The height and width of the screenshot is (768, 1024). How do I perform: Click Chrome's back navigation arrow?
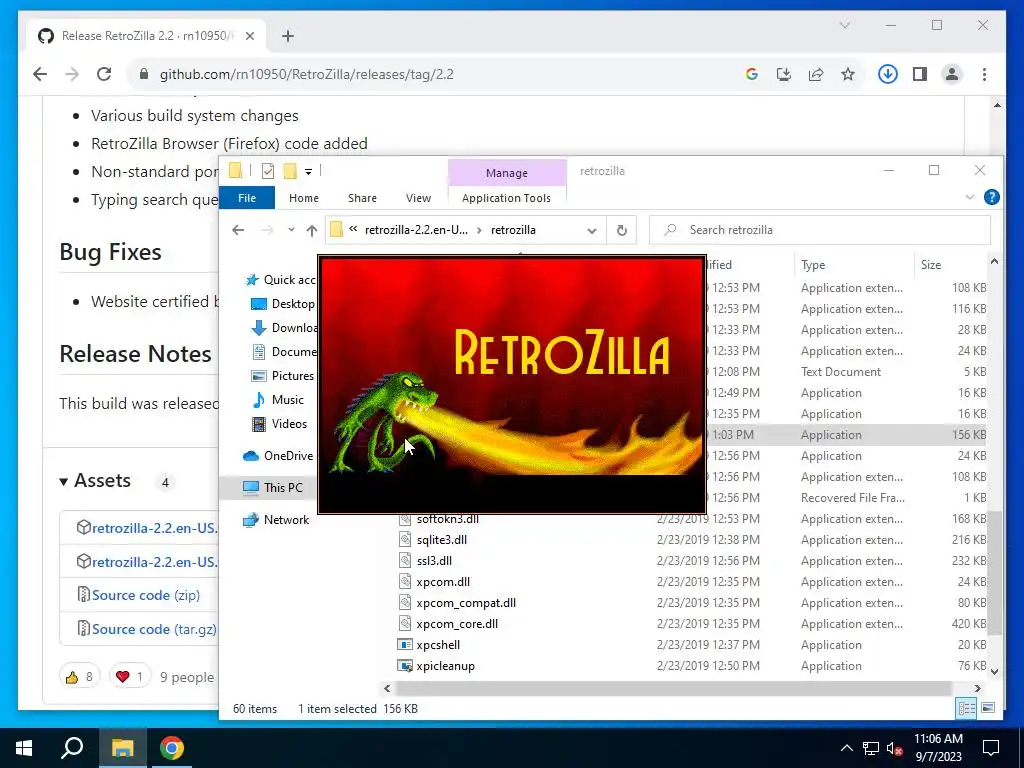point(40,74)
